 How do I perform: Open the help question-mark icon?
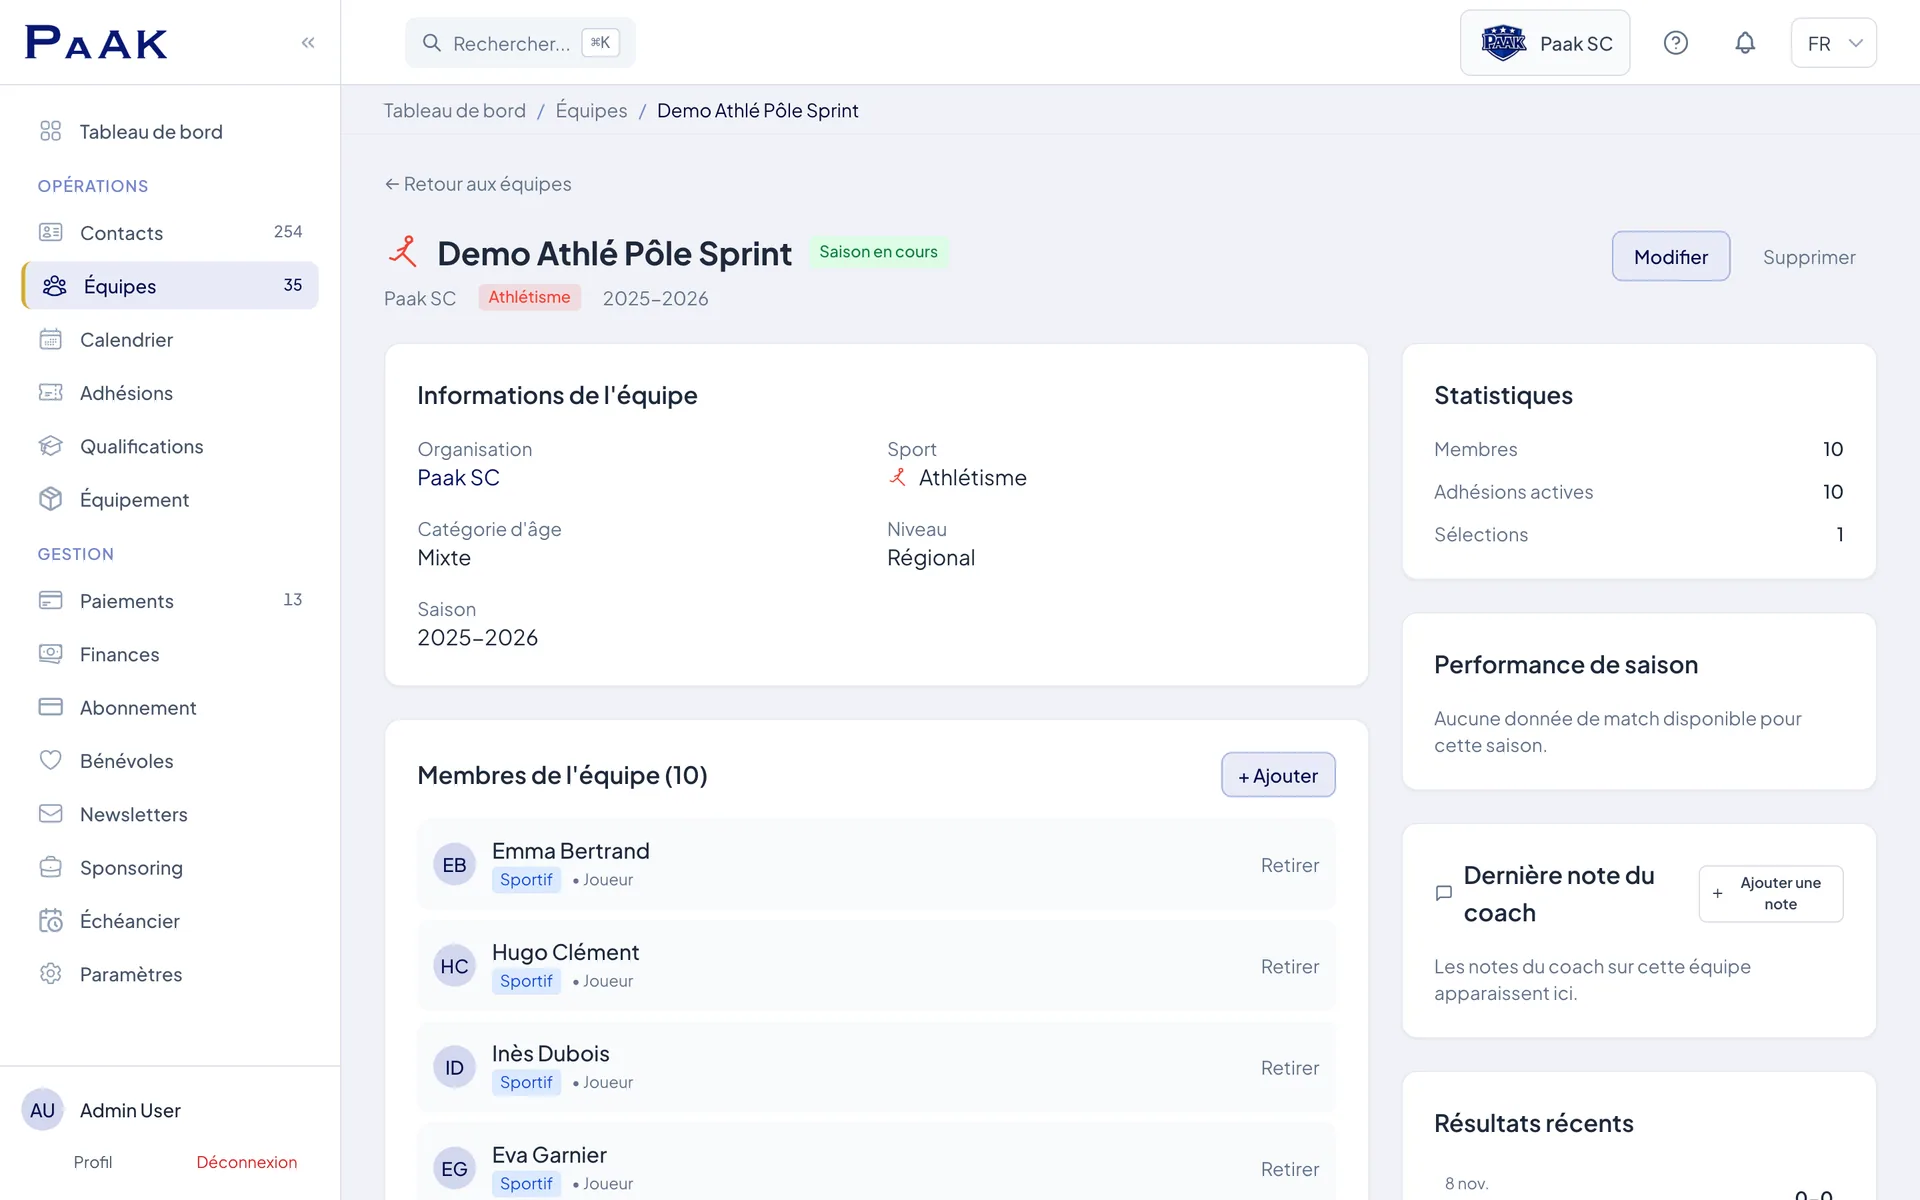[1676, 43]
